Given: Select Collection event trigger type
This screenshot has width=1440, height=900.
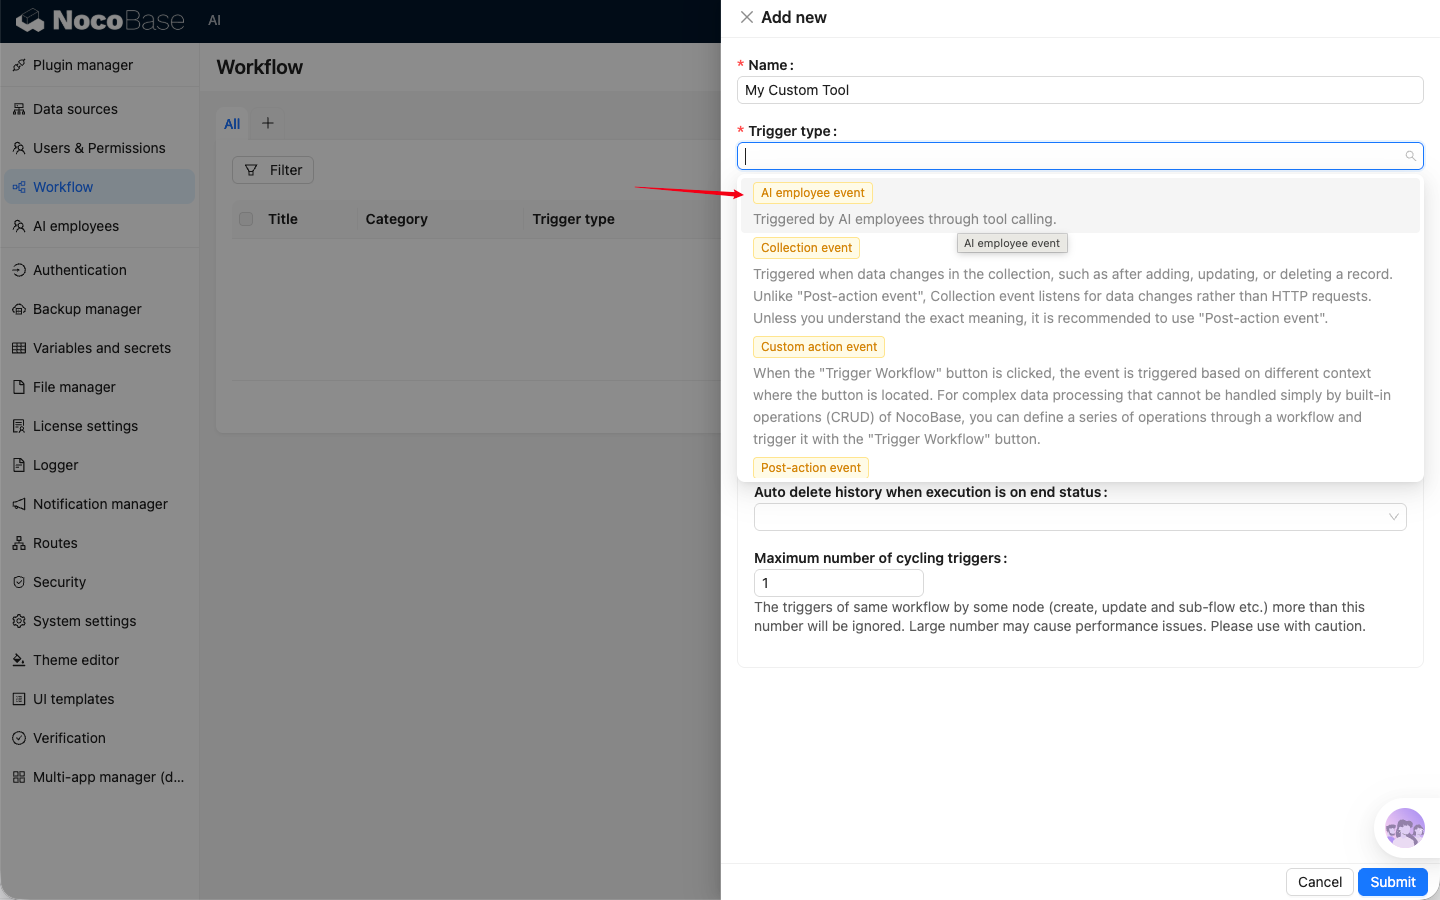Looking at the screenshot, I should [x=806, y=248].
